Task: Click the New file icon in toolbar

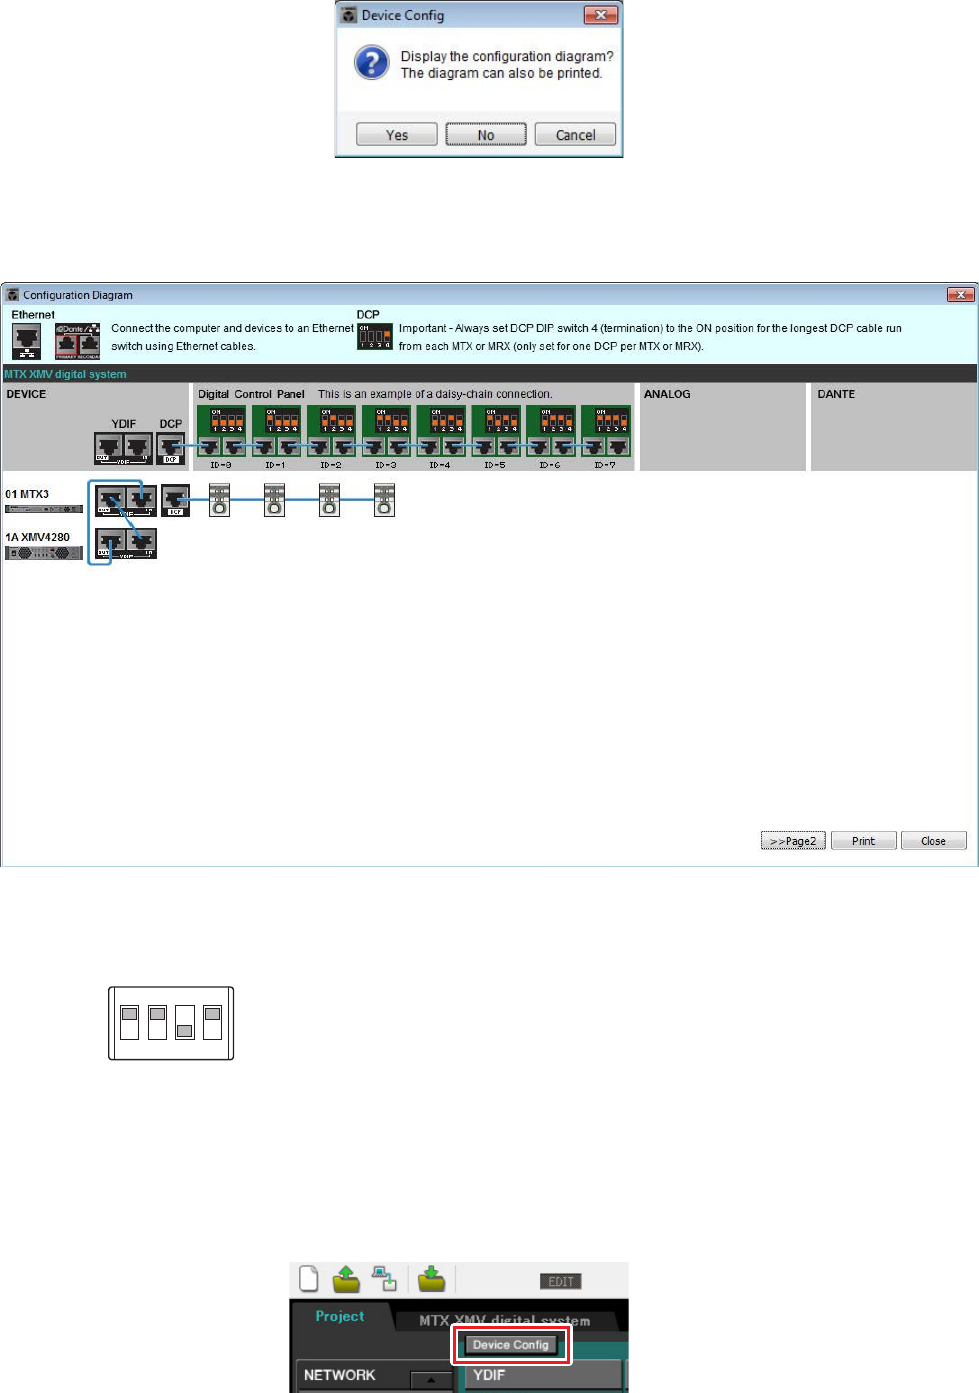Action: pos(309,1278)
